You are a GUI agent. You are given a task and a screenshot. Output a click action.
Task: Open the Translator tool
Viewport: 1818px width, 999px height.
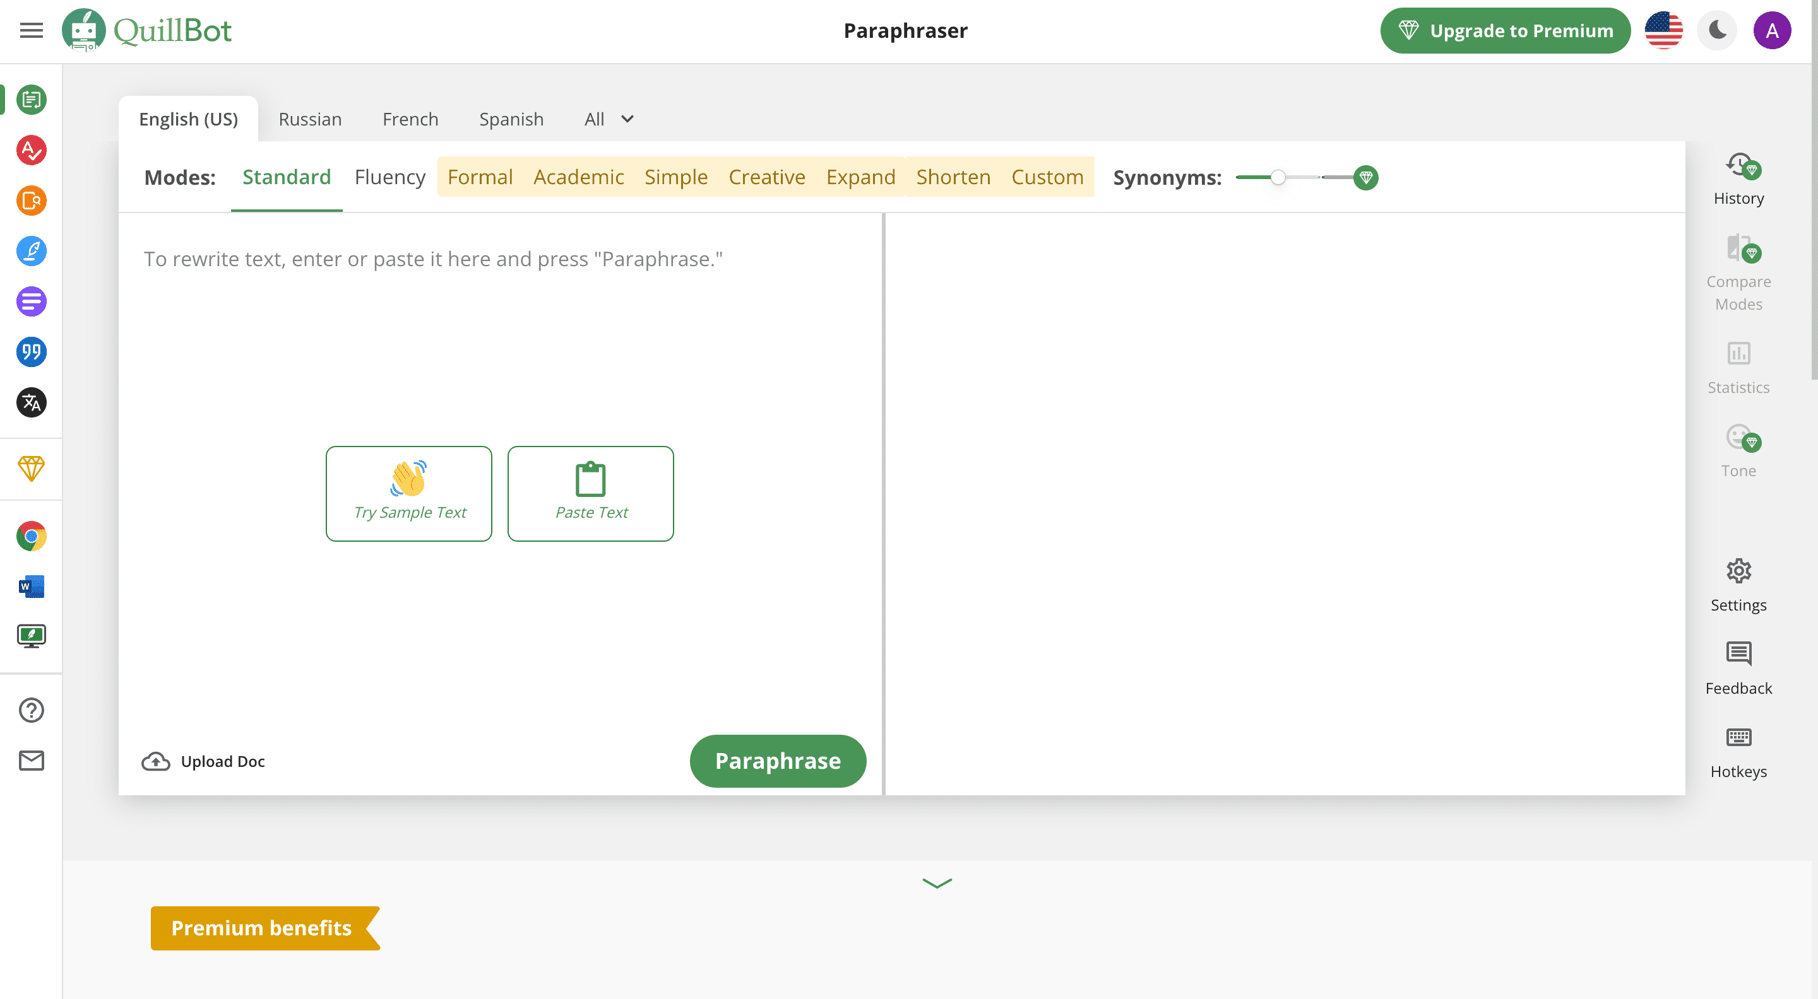click(x=31, y=402)
